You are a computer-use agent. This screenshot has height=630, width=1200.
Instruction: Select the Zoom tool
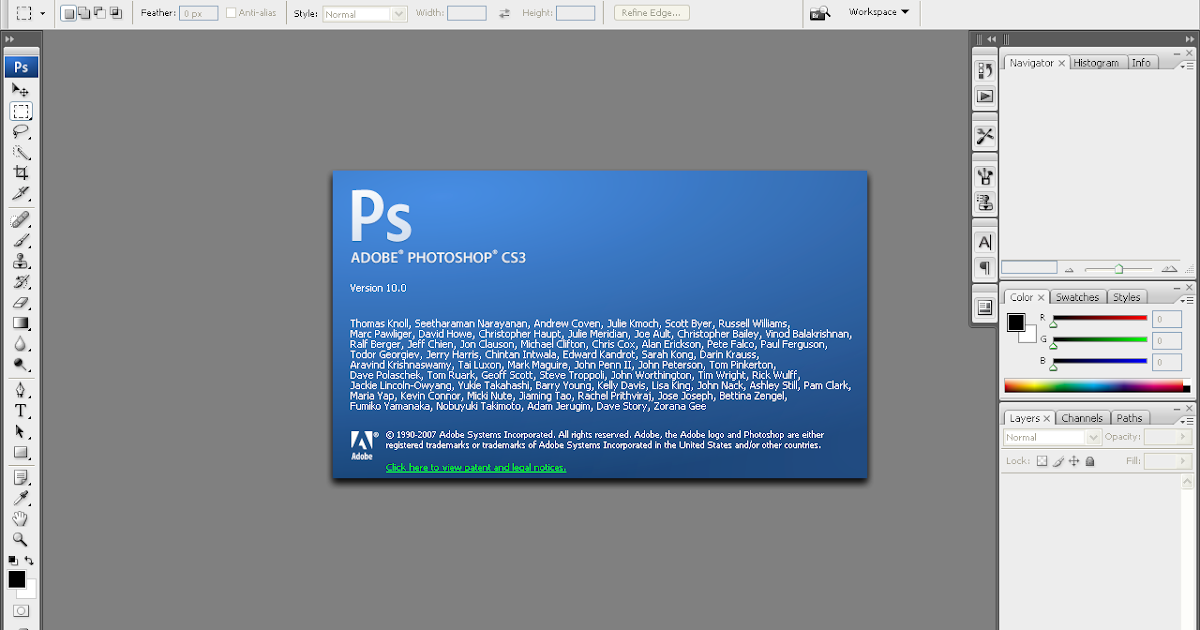21,539
